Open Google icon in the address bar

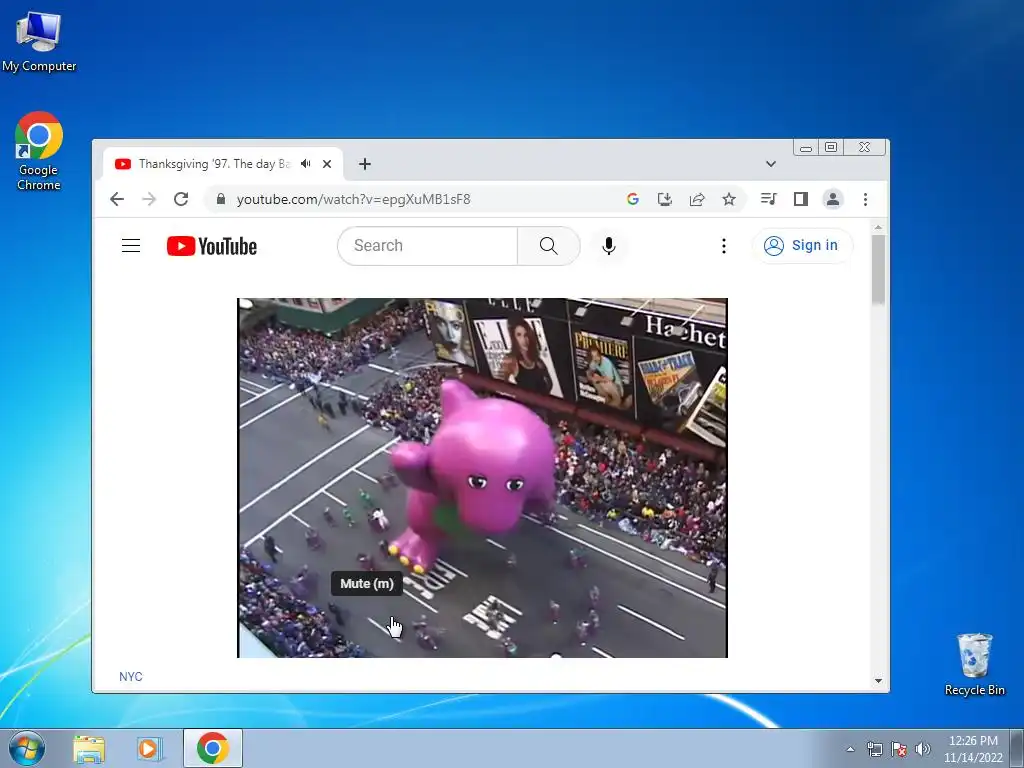pos(632,199)
